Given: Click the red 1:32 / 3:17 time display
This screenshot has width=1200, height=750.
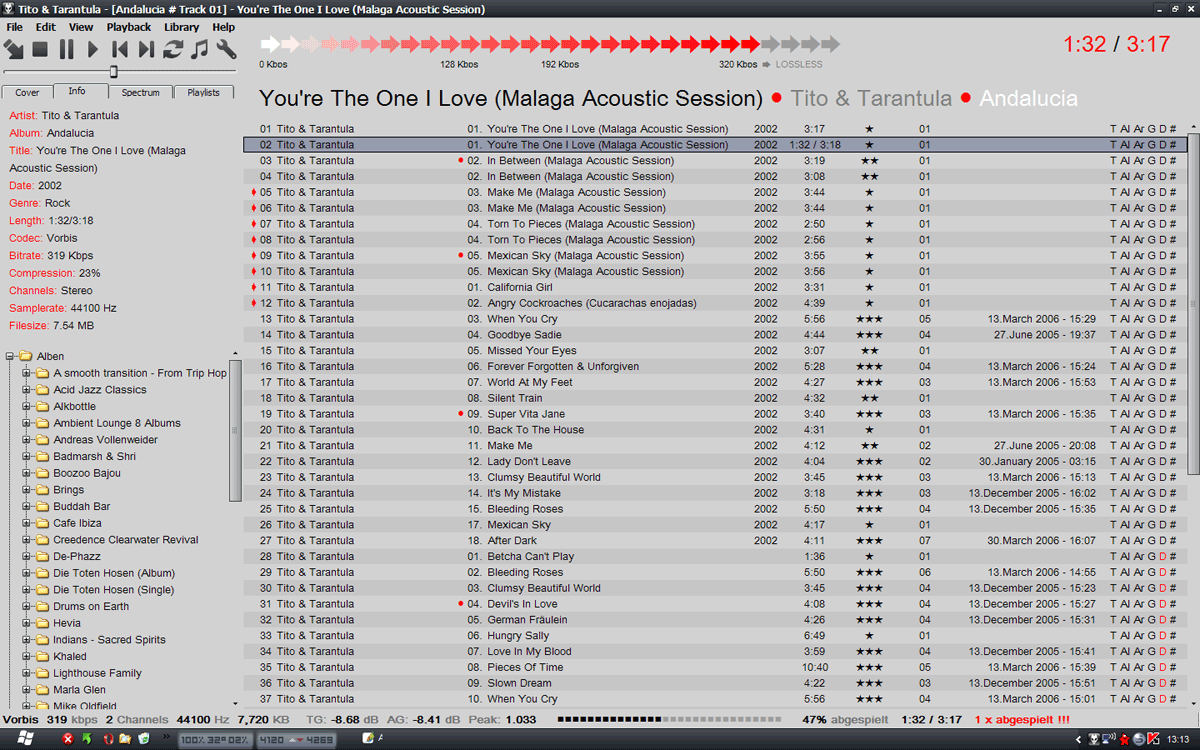Looking at the screenshot, I should tap(1116, 45).
